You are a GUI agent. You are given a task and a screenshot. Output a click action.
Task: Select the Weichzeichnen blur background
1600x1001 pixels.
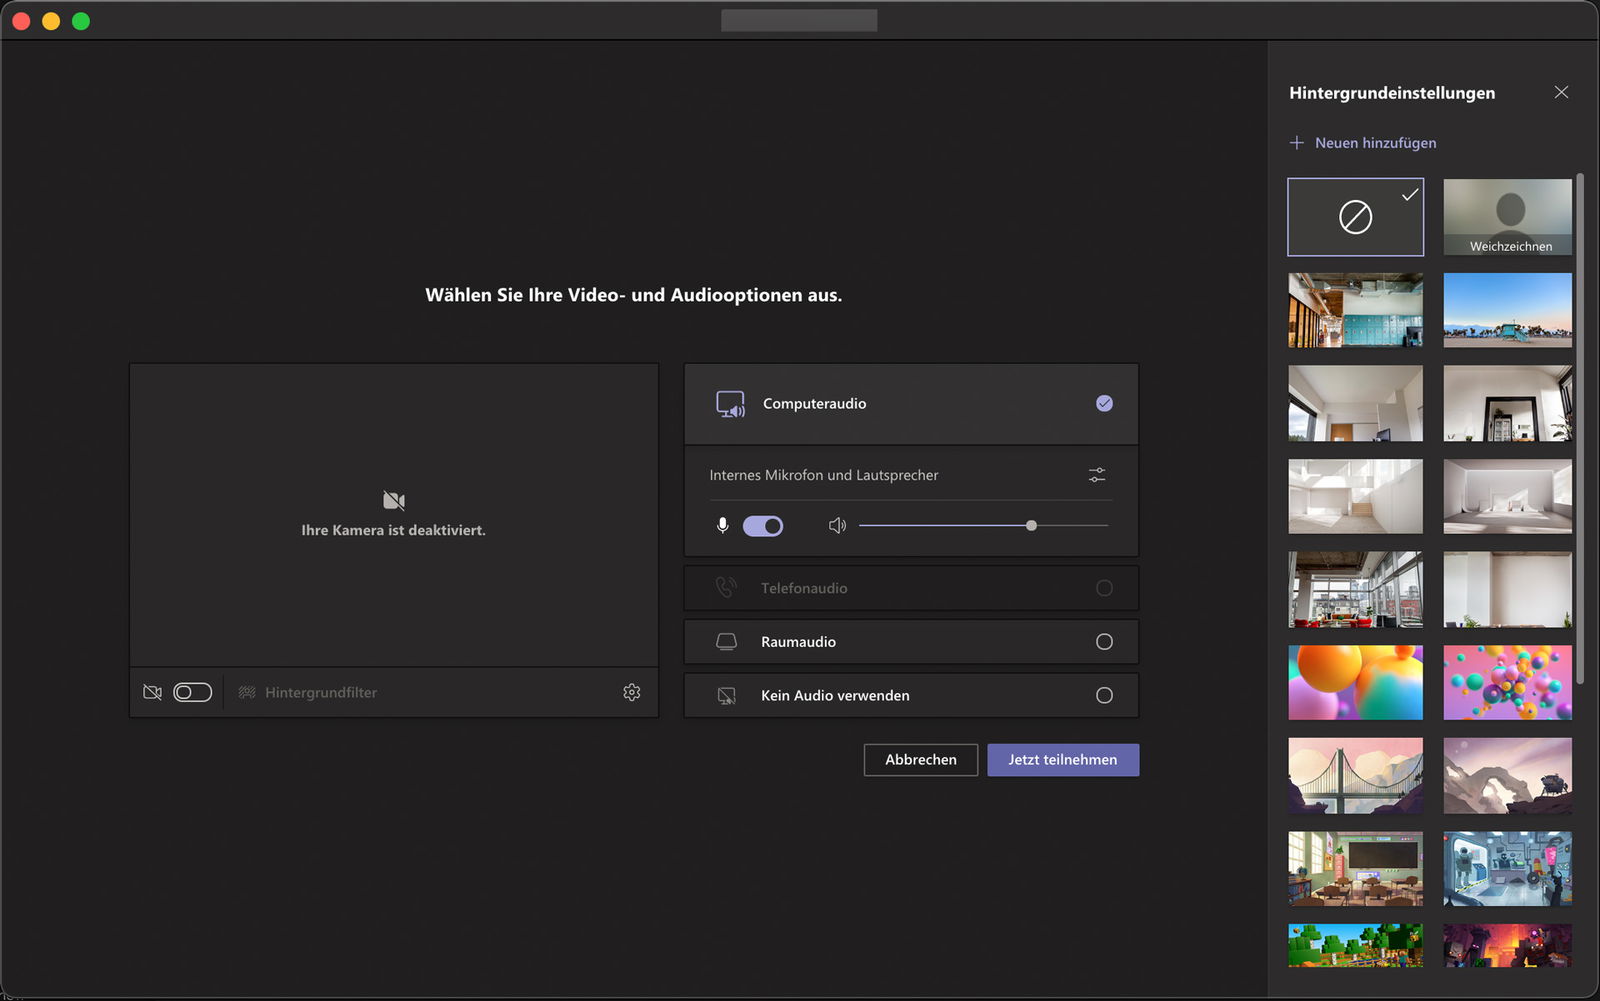point(1507,217)
